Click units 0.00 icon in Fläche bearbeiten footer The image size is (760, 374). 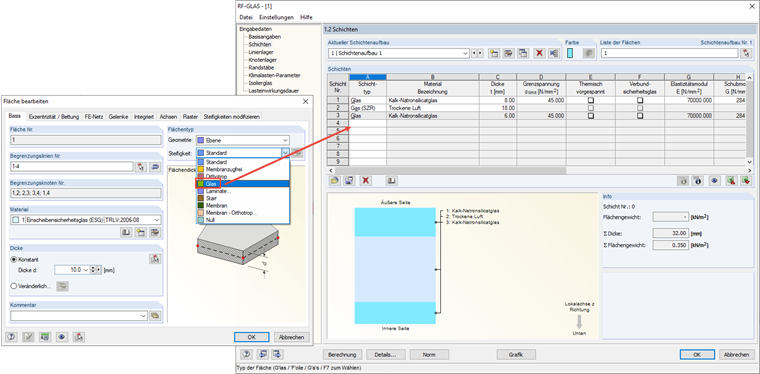[46, 337]
